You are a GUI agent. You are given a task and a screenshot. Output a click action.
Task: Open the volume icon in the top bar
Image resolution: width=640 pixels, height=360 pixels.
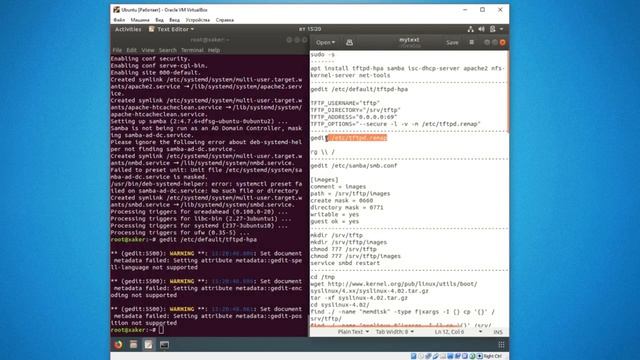(482, 29)
